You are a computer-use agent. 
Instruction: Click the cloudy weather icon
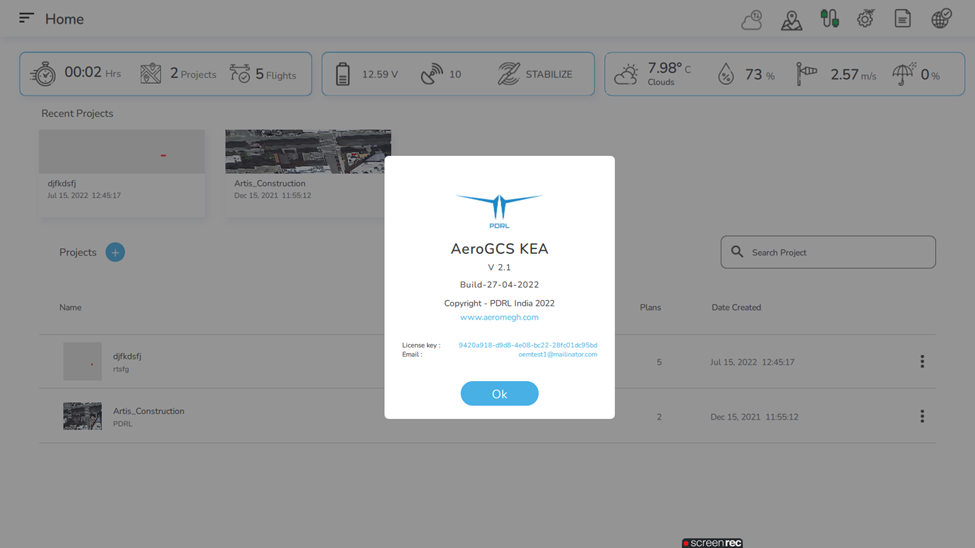626,75
